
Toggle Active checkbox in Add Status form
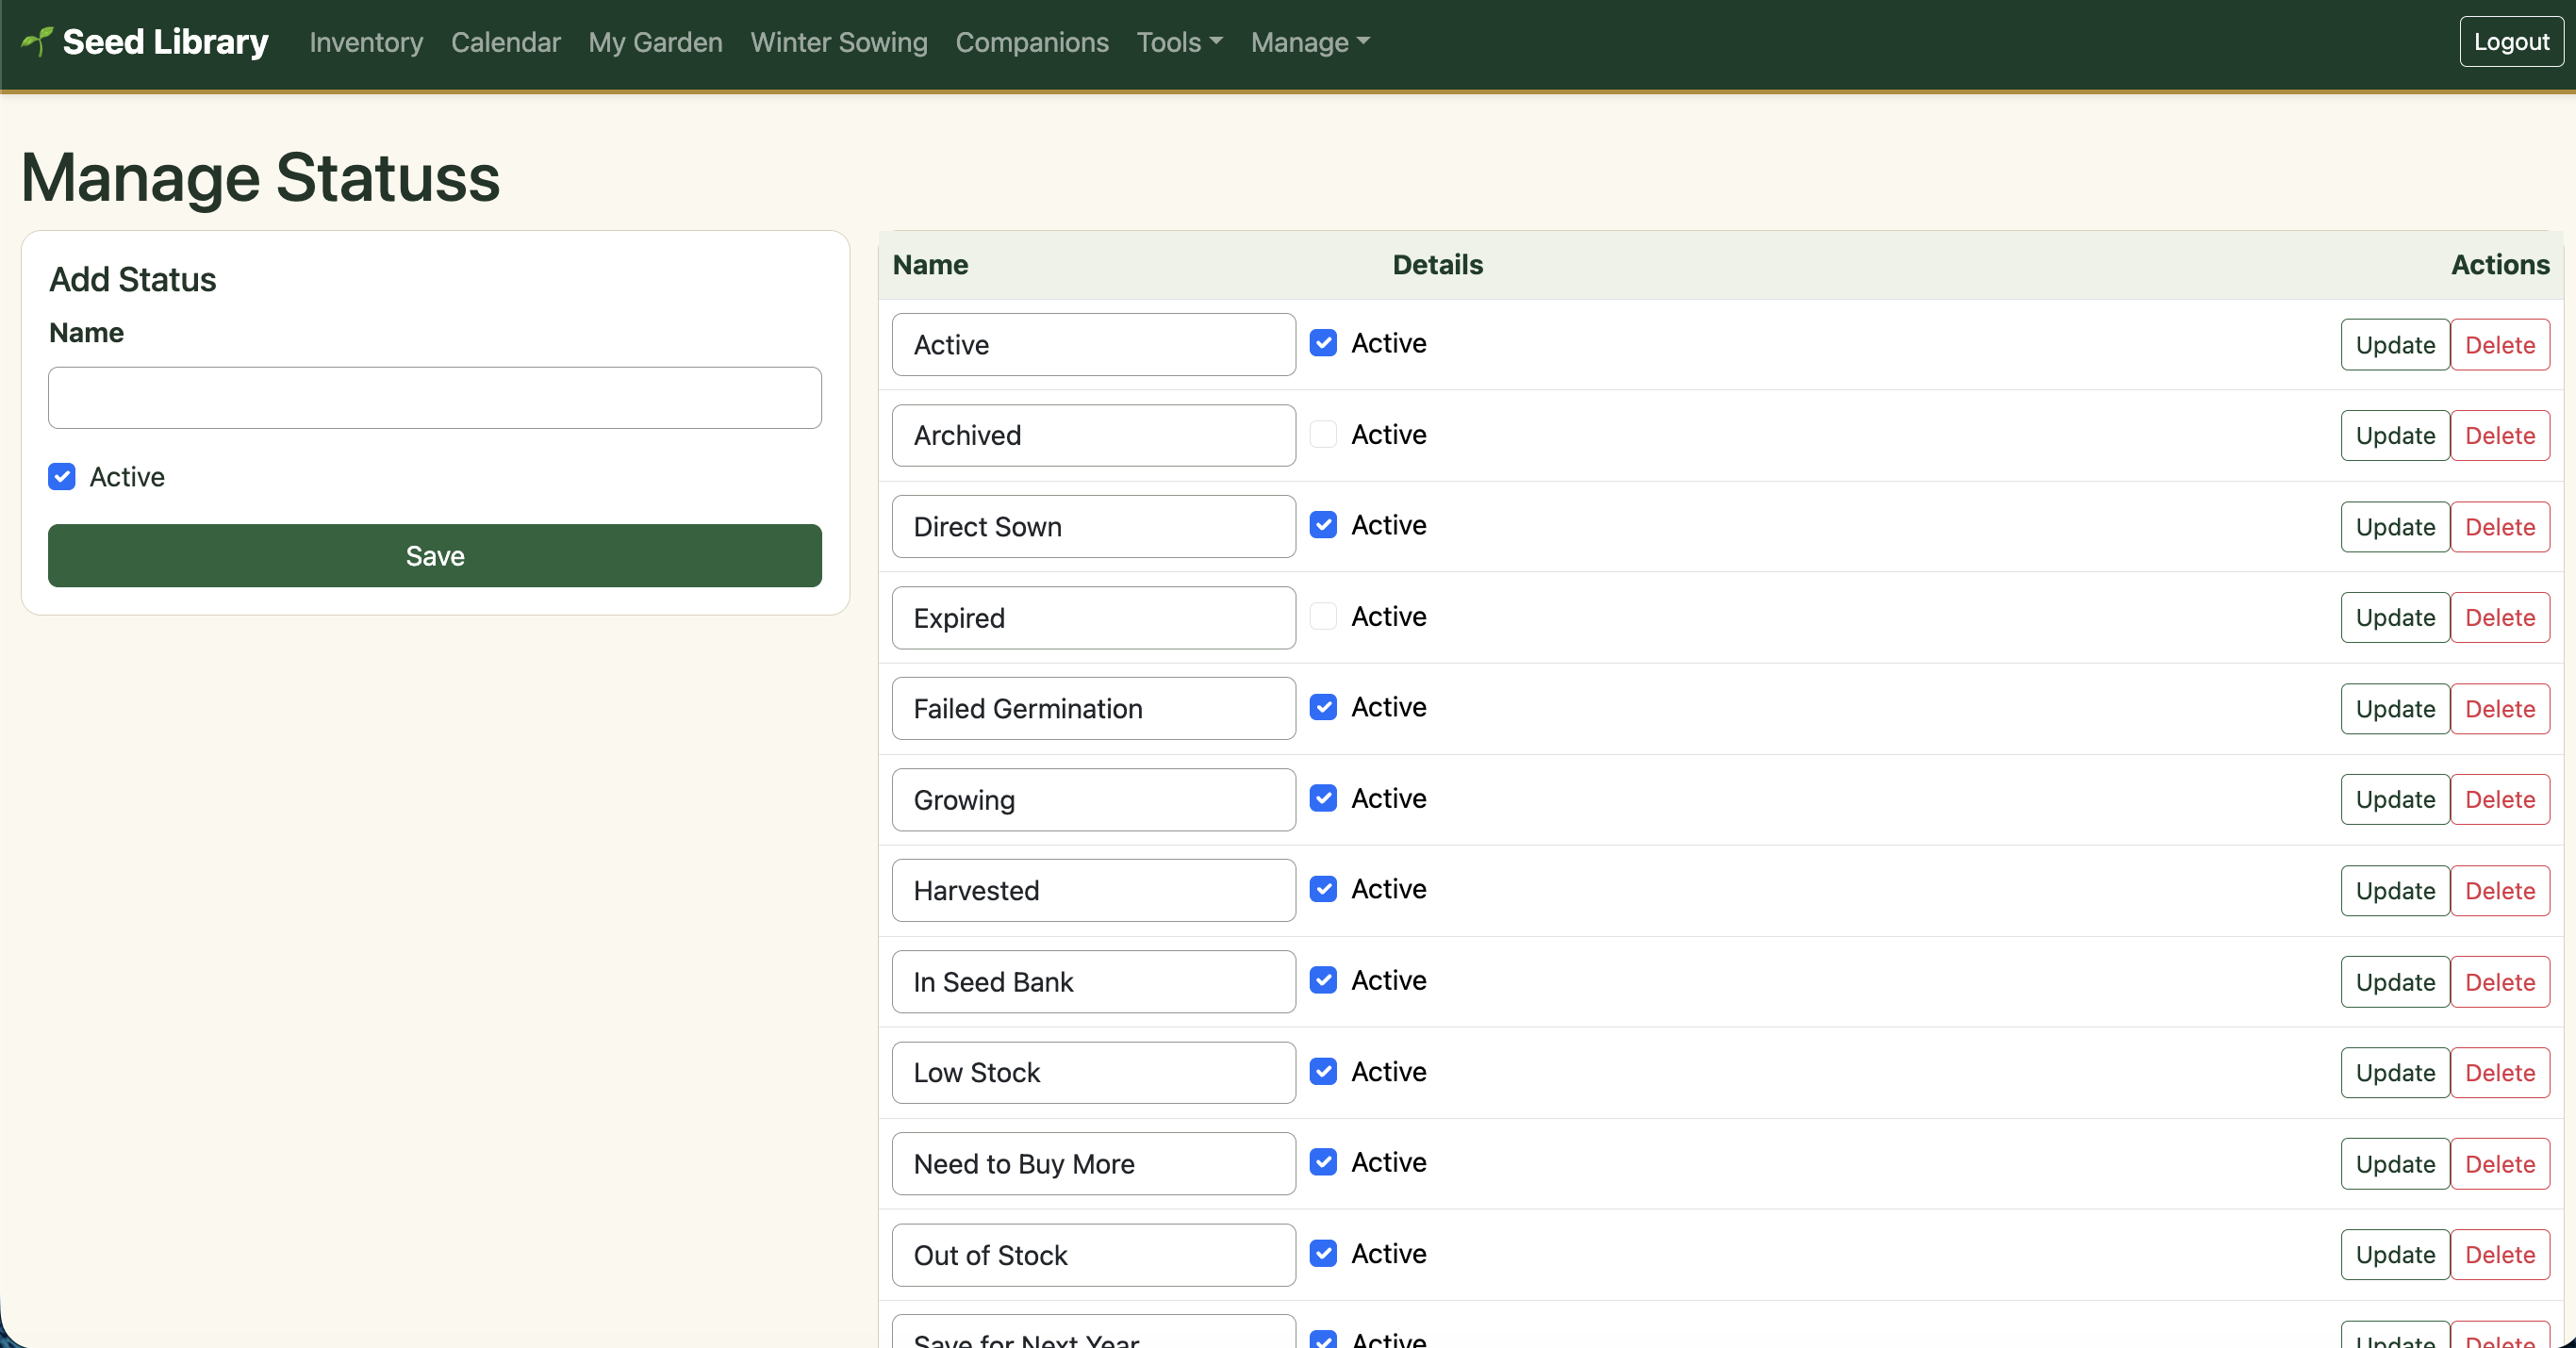point(62,477)
